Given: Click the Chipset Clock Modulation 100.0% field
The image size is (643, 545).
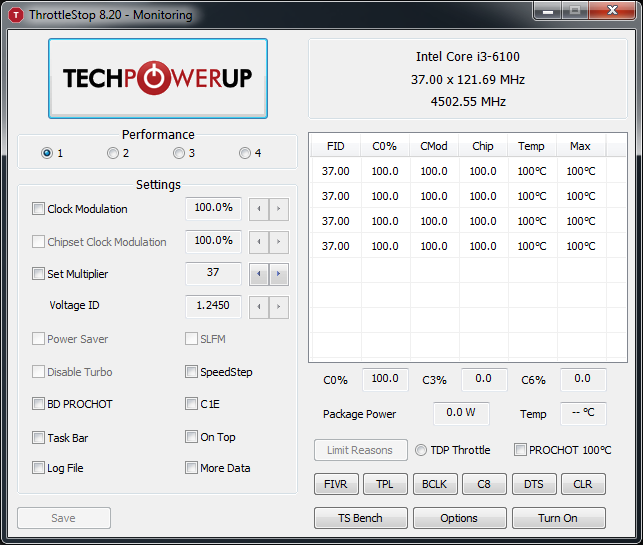Looking at the screenshot, I should [x=213, y=241].
